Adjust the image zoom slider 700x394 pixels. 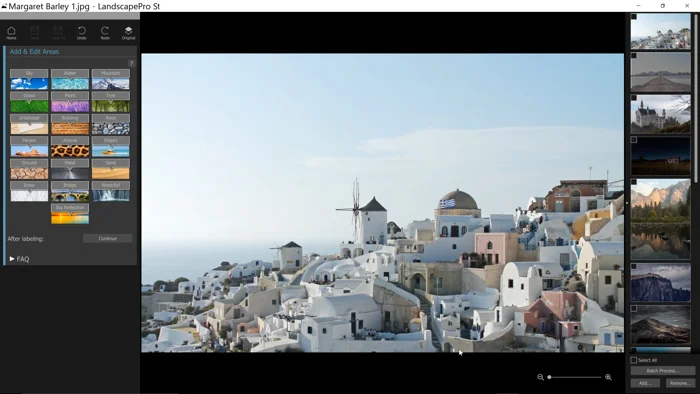pyautogui.click(x=575, y=377)
